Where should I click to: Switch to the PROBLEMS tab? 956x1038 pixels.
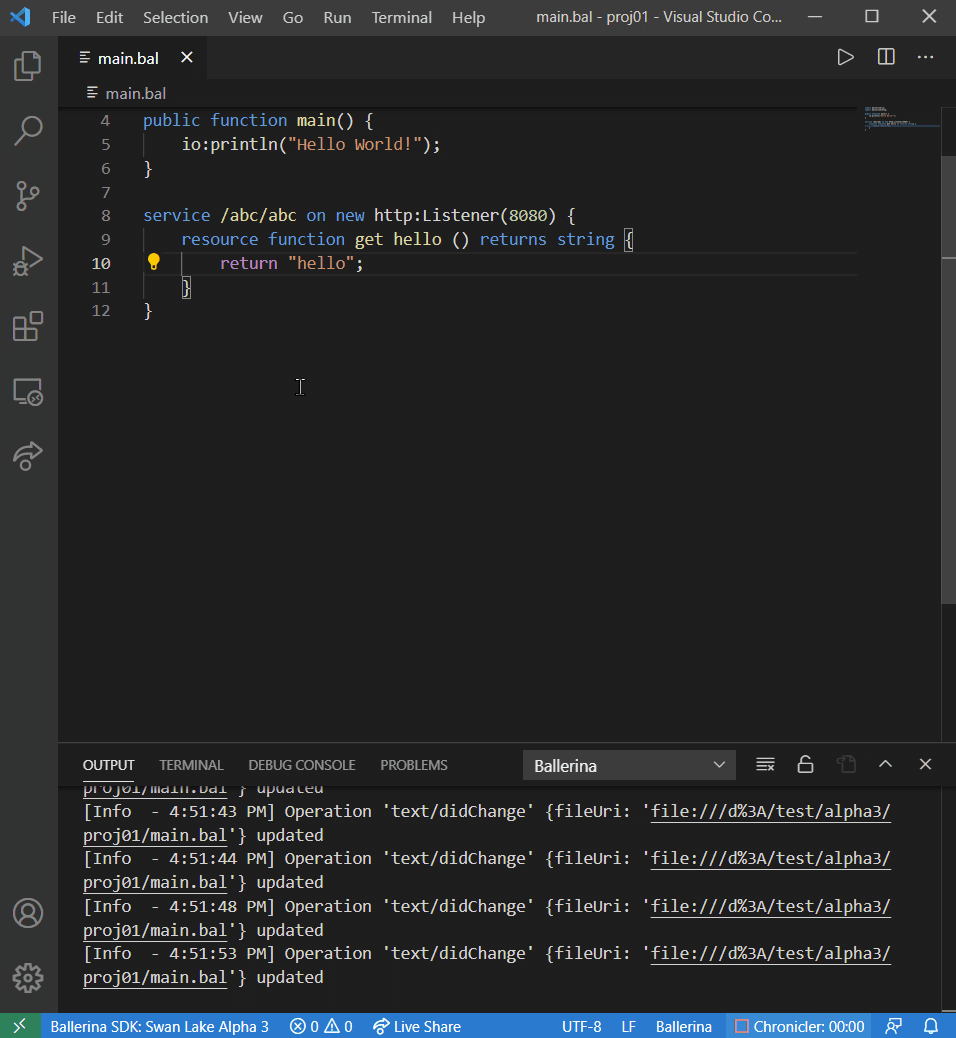414,765
